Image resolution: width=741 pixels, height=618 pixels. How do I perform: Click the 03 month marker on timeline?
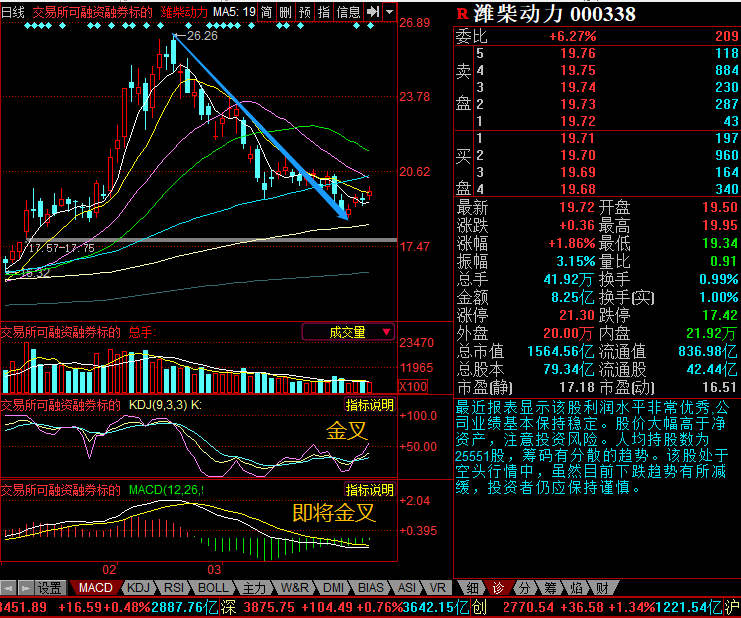[214, 569]
